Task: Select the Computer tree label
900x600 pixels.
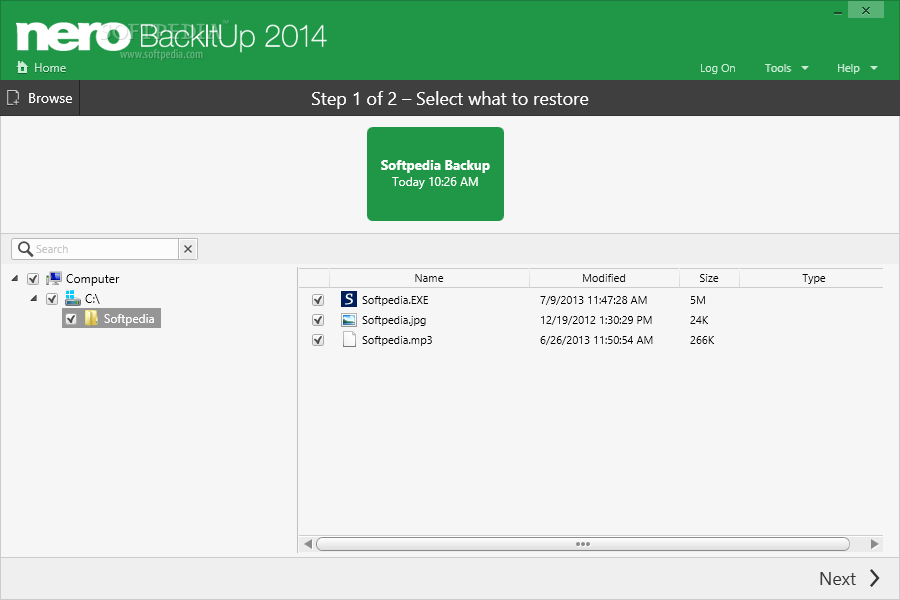Action: [x=92, y=279]
